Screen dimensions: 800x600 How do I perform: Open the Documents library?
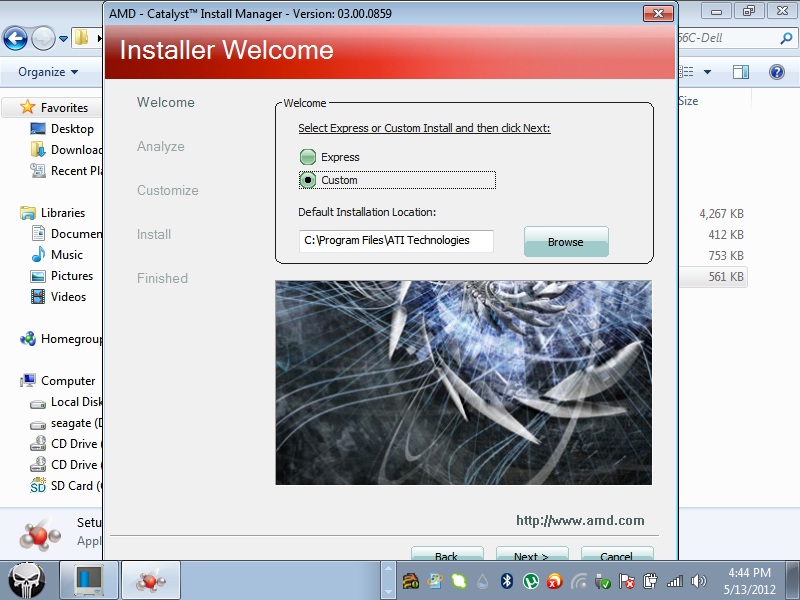pyautogui.click(x=66, y=234)
